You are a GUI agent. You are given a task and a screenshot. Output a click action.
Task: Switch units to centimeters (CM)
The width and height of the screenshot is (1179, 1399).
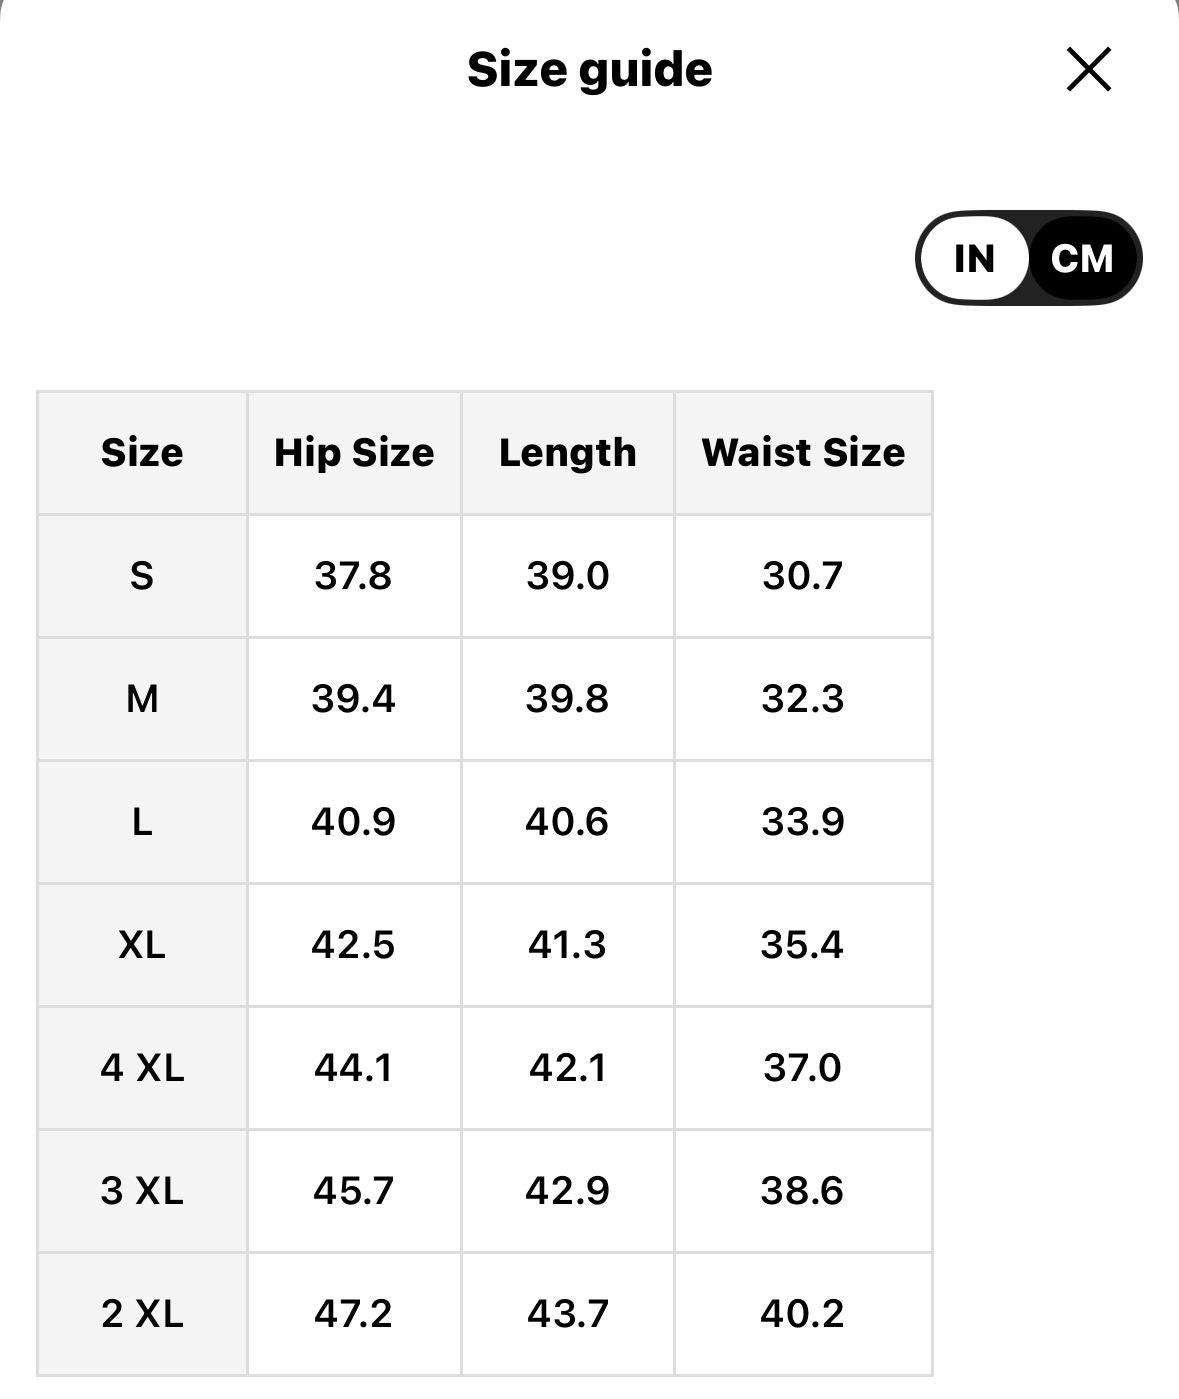point(1082,259)
